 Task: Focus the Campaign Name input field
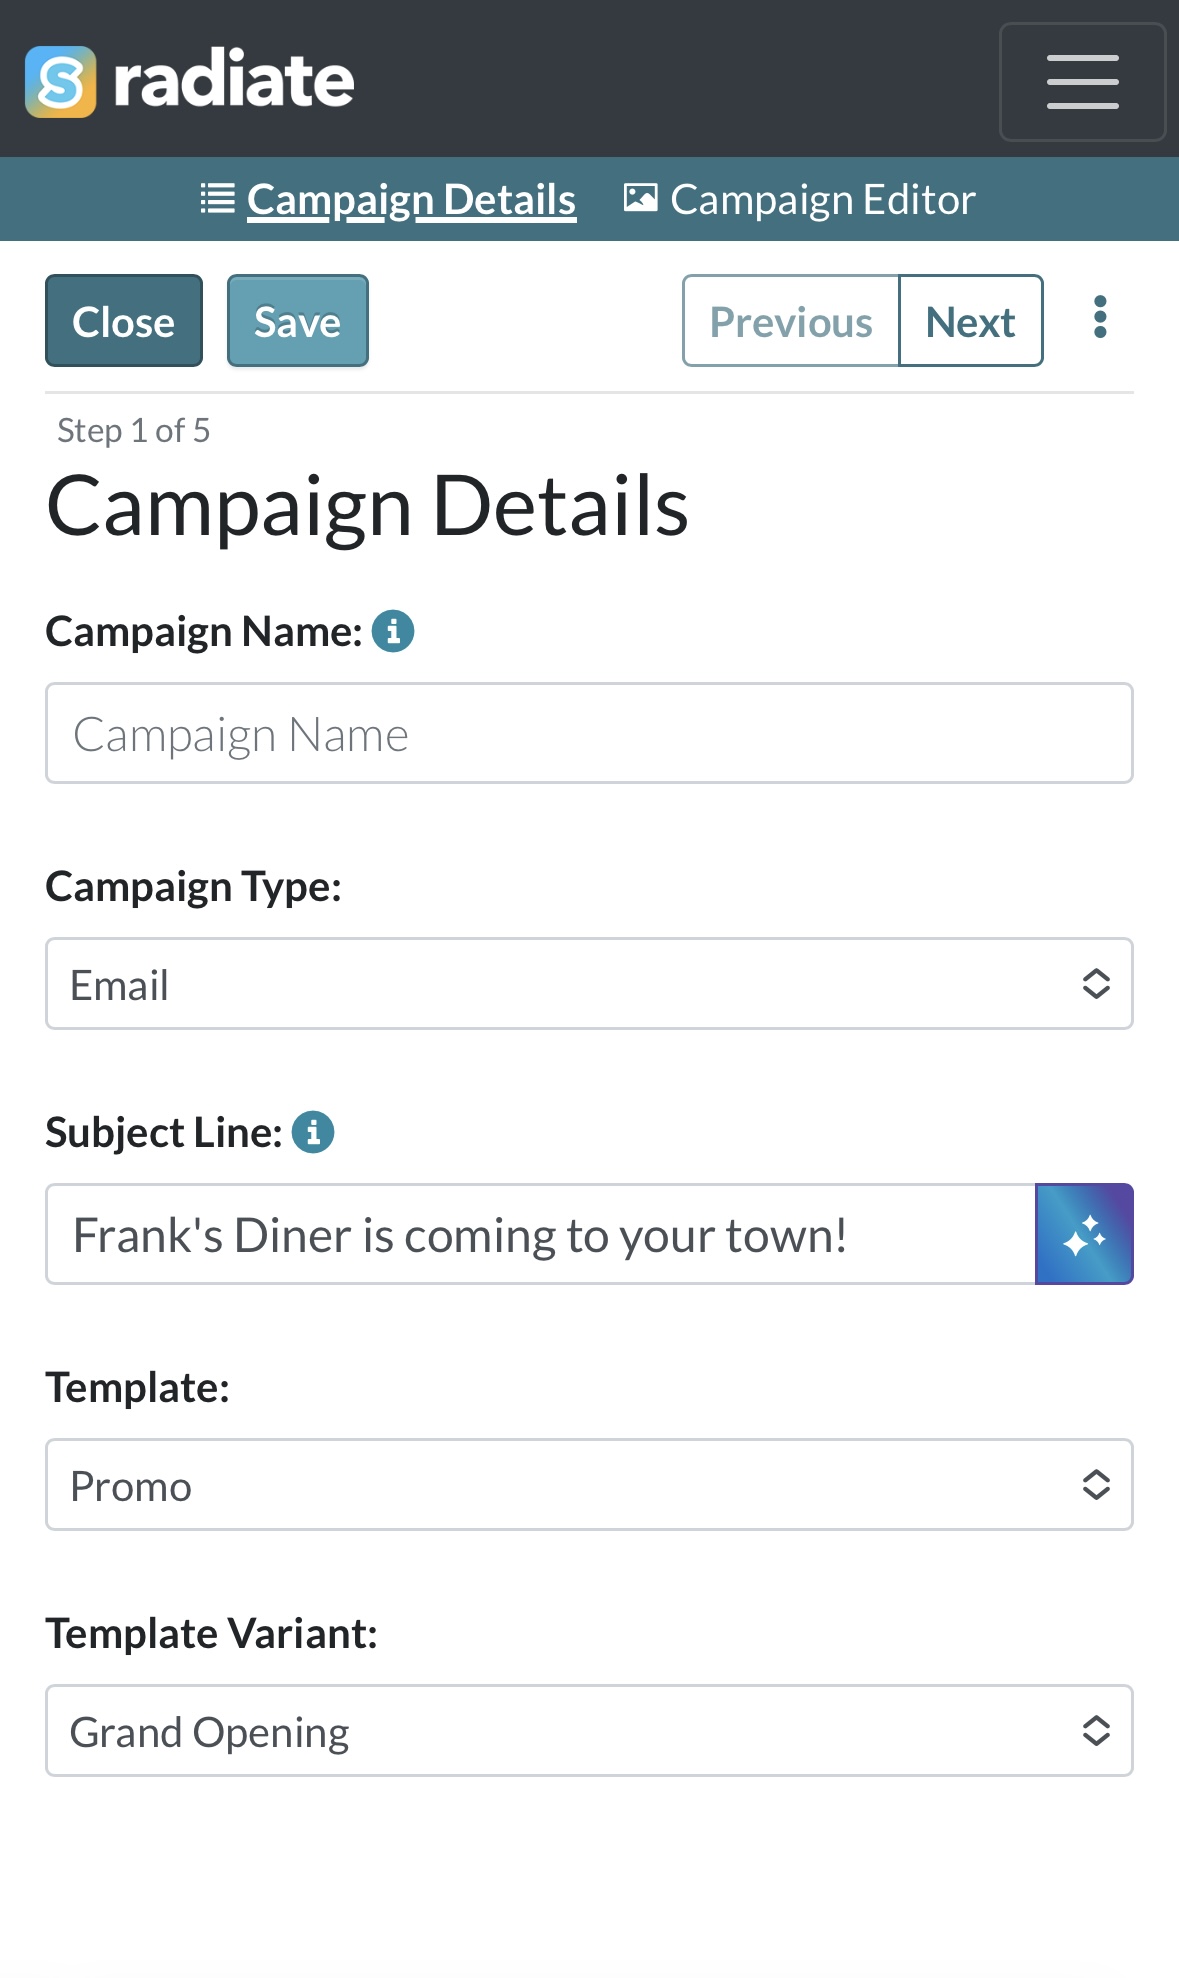(x=589, y=733)
